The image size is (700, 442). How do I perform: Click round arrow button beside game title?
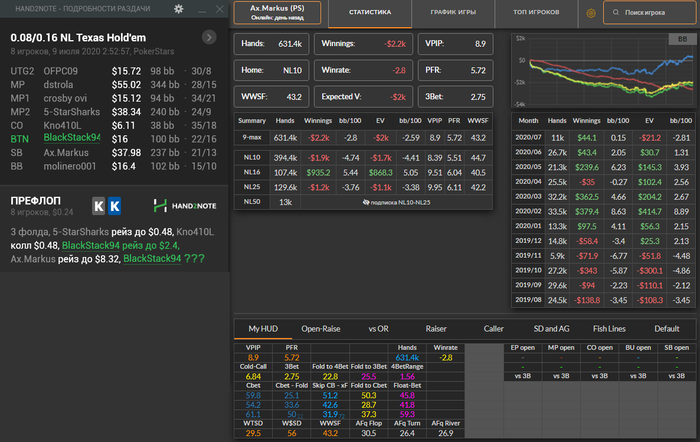click(x=208, y=37)
